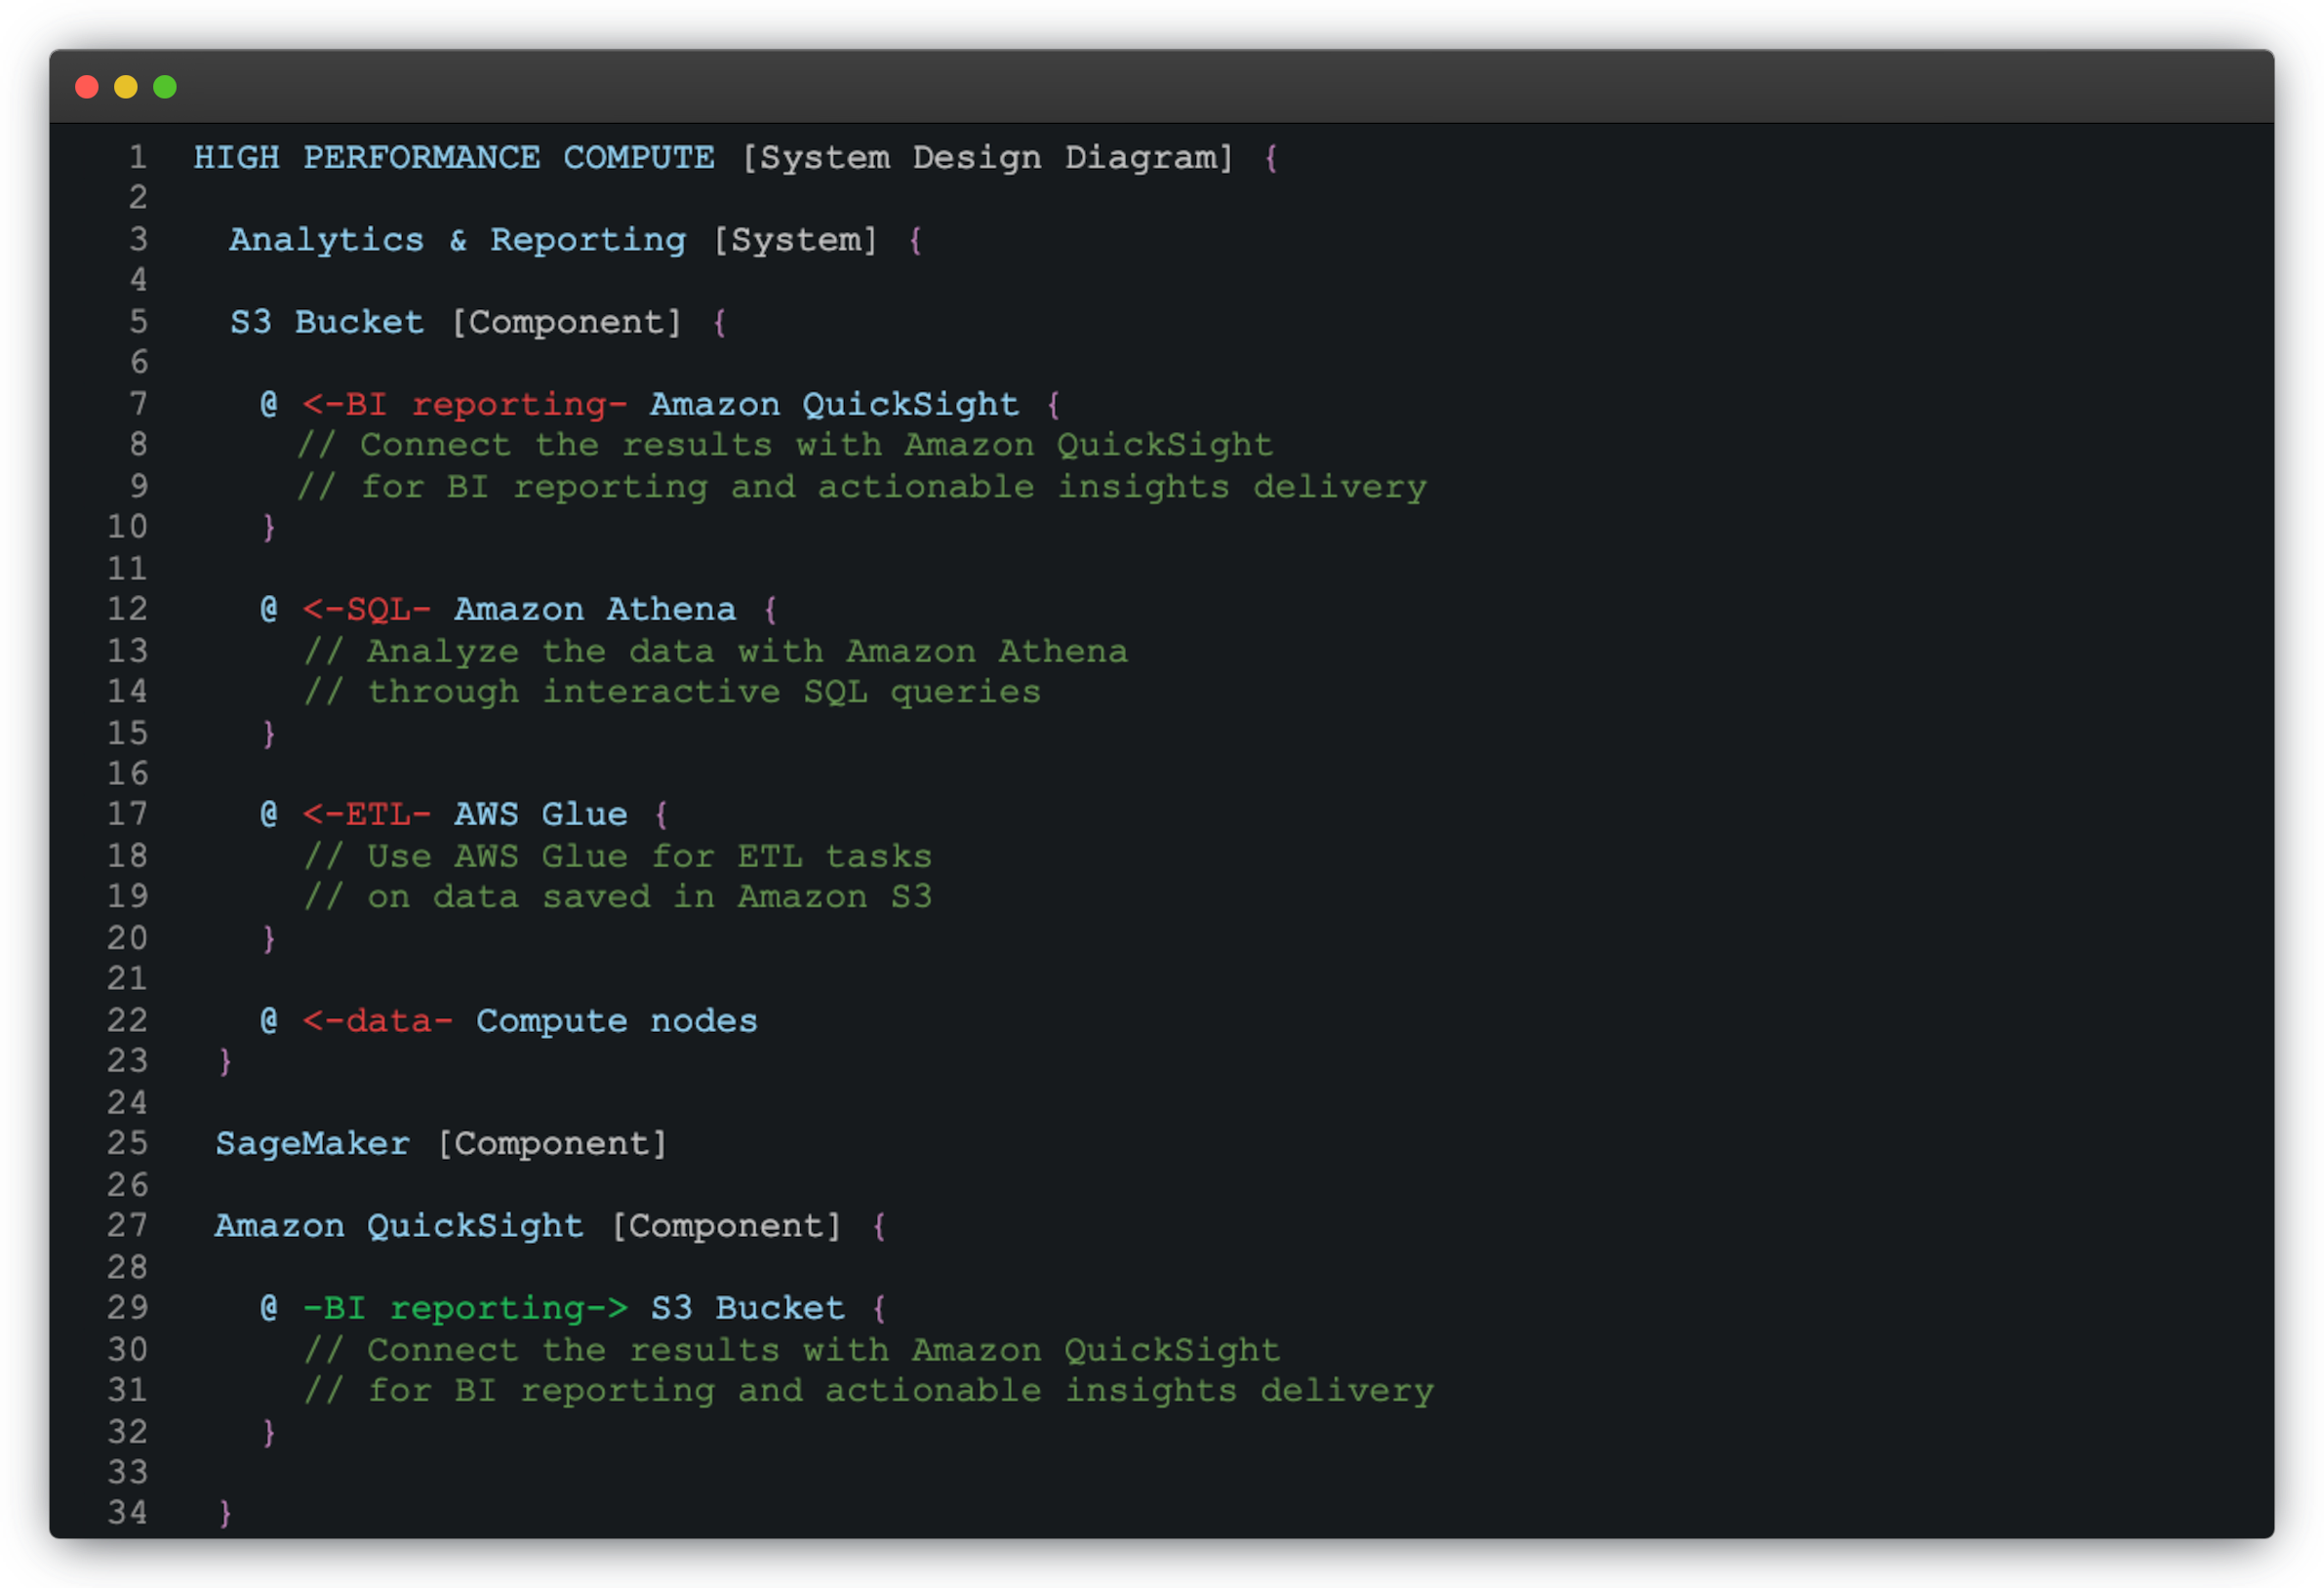2324x1588 pixels.
Task: Click the @ symbol before data Compute nodes
Action: 269,1020
